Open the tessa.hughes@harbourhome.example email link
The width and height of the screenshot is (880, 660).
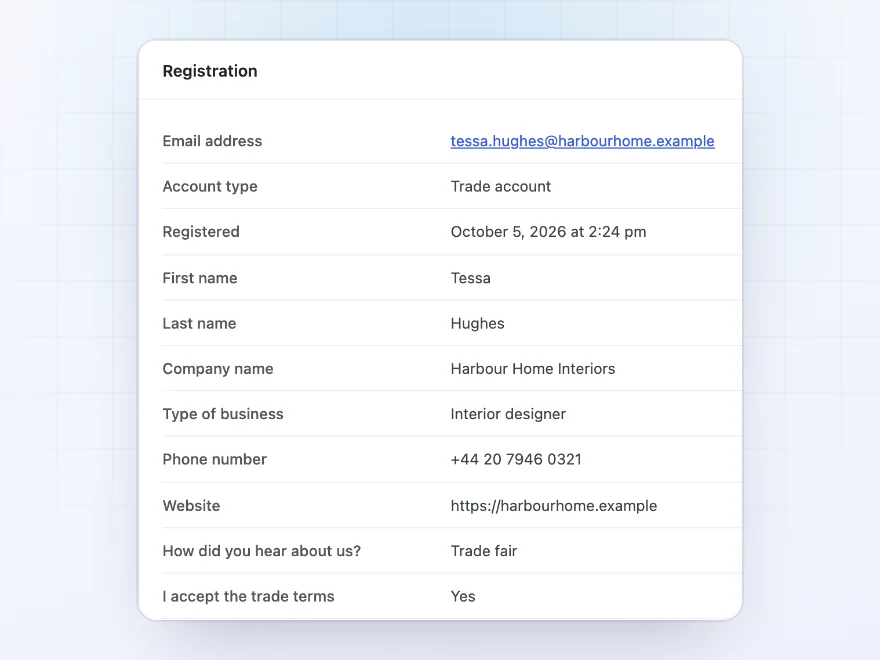(x=582, y=141)
